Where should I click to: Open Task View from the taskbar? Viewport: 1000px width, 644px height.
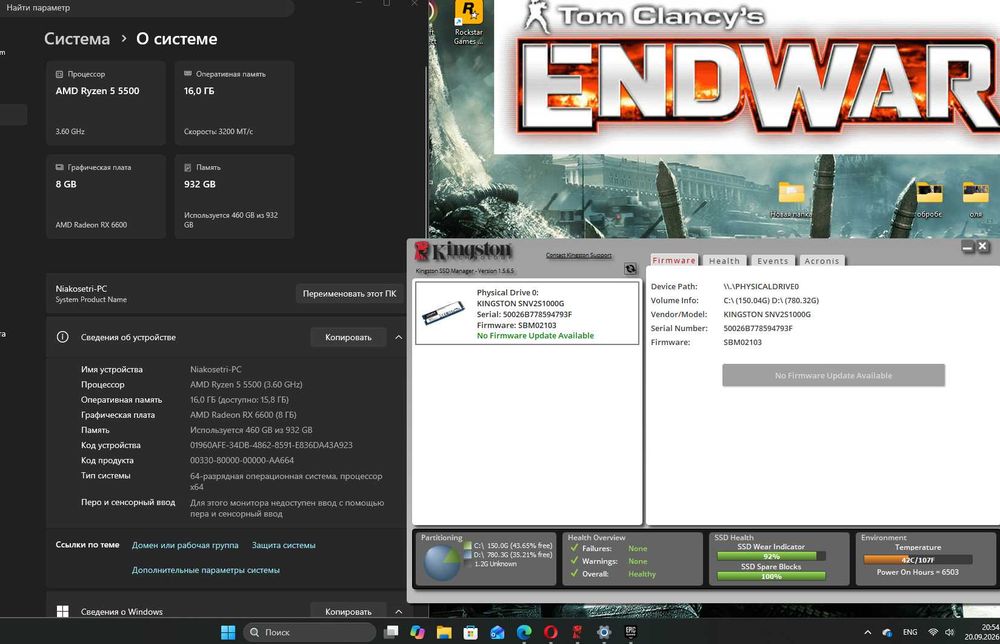391,632
